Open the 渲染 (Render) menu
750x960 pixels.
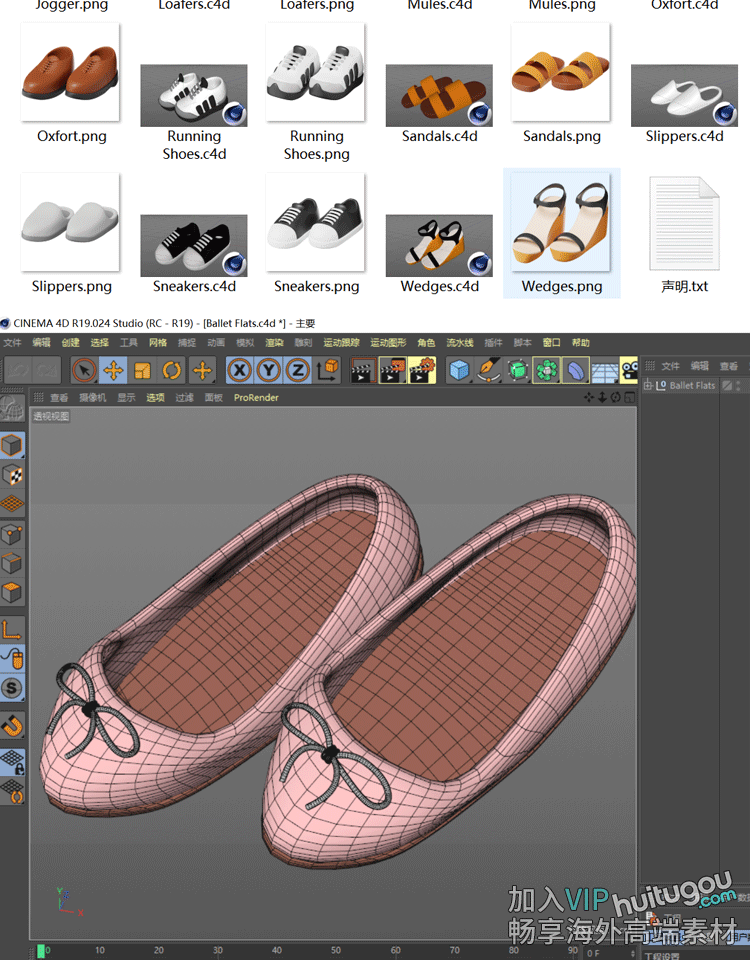pyautogui.click(x=273, y=342)
